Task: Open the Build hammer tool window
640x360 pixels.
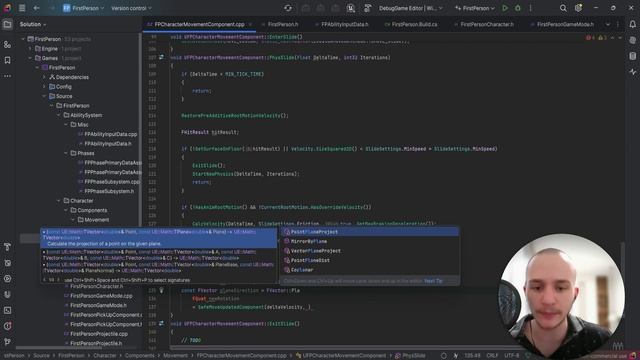Action: [x=7, y=247]
